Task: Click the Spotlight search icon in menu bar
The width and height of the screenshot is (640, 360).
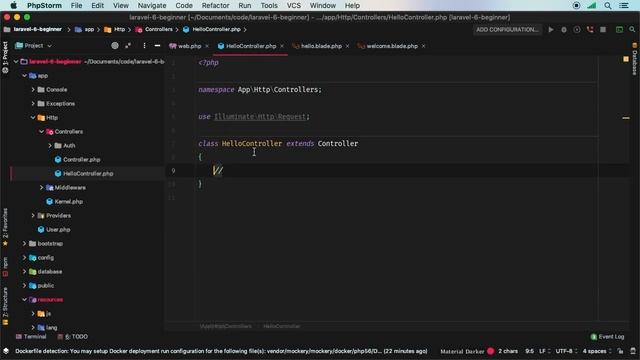Action: point(608,6)
